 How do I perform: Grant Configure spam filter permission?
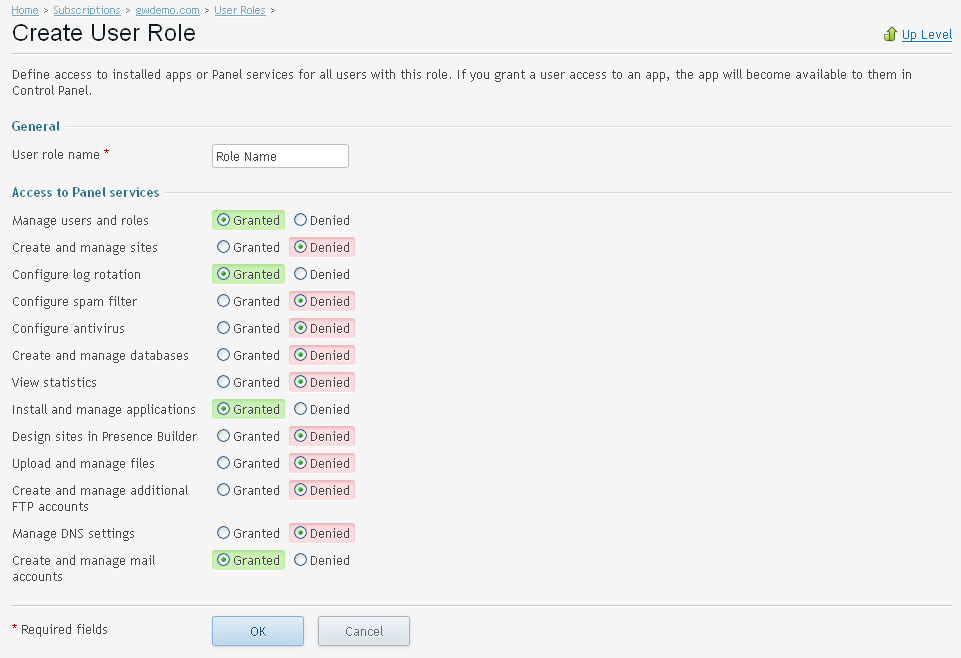[224, 301]
